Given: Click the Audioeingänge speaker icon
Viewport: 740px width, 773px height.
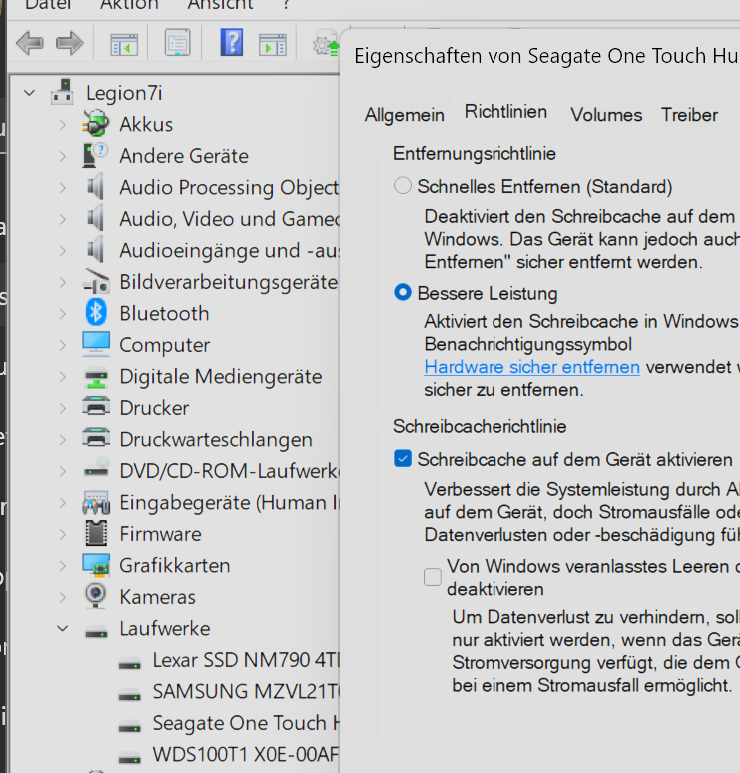Looking at the screenshot, I should [x=96, y=250].
